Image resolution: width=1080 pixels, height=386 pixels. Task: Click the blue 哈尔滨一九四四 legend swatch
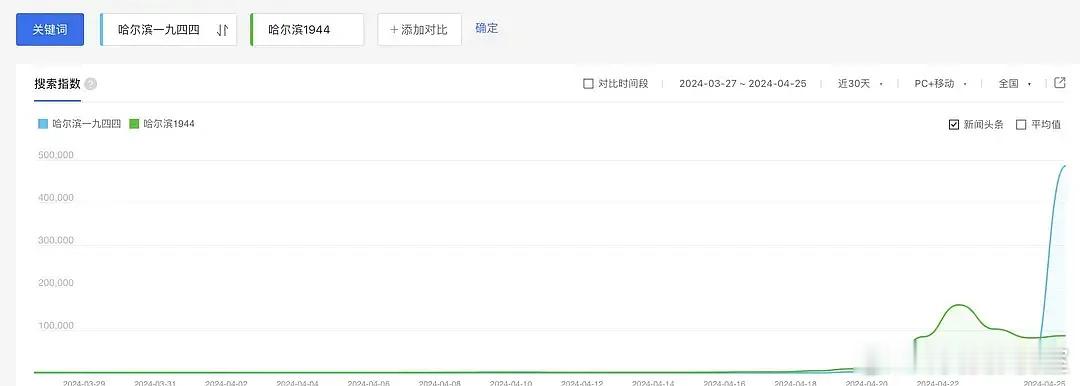[x=43, y=124]
